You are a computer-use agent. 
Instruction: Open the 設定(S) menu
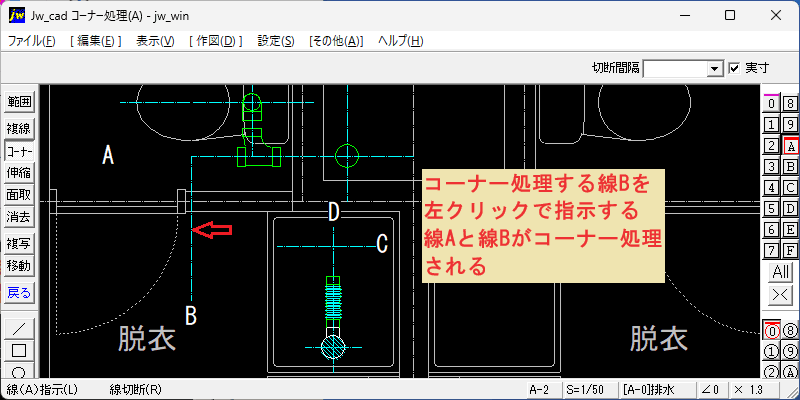pos(276,41)
